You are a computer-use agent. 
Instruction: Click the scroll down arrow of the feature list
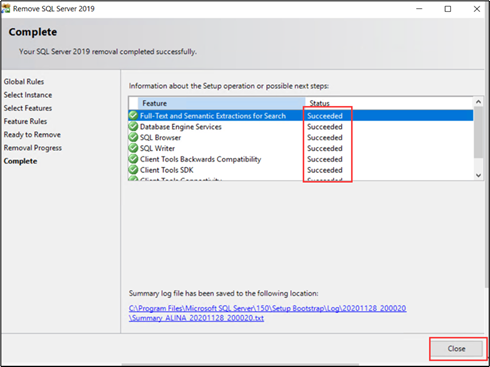478,175
